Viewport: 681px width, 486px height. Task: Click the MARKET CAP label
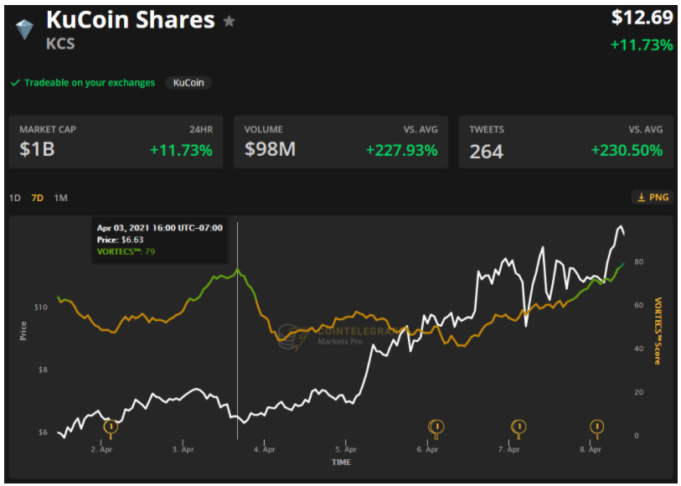[x=47, y=129]
